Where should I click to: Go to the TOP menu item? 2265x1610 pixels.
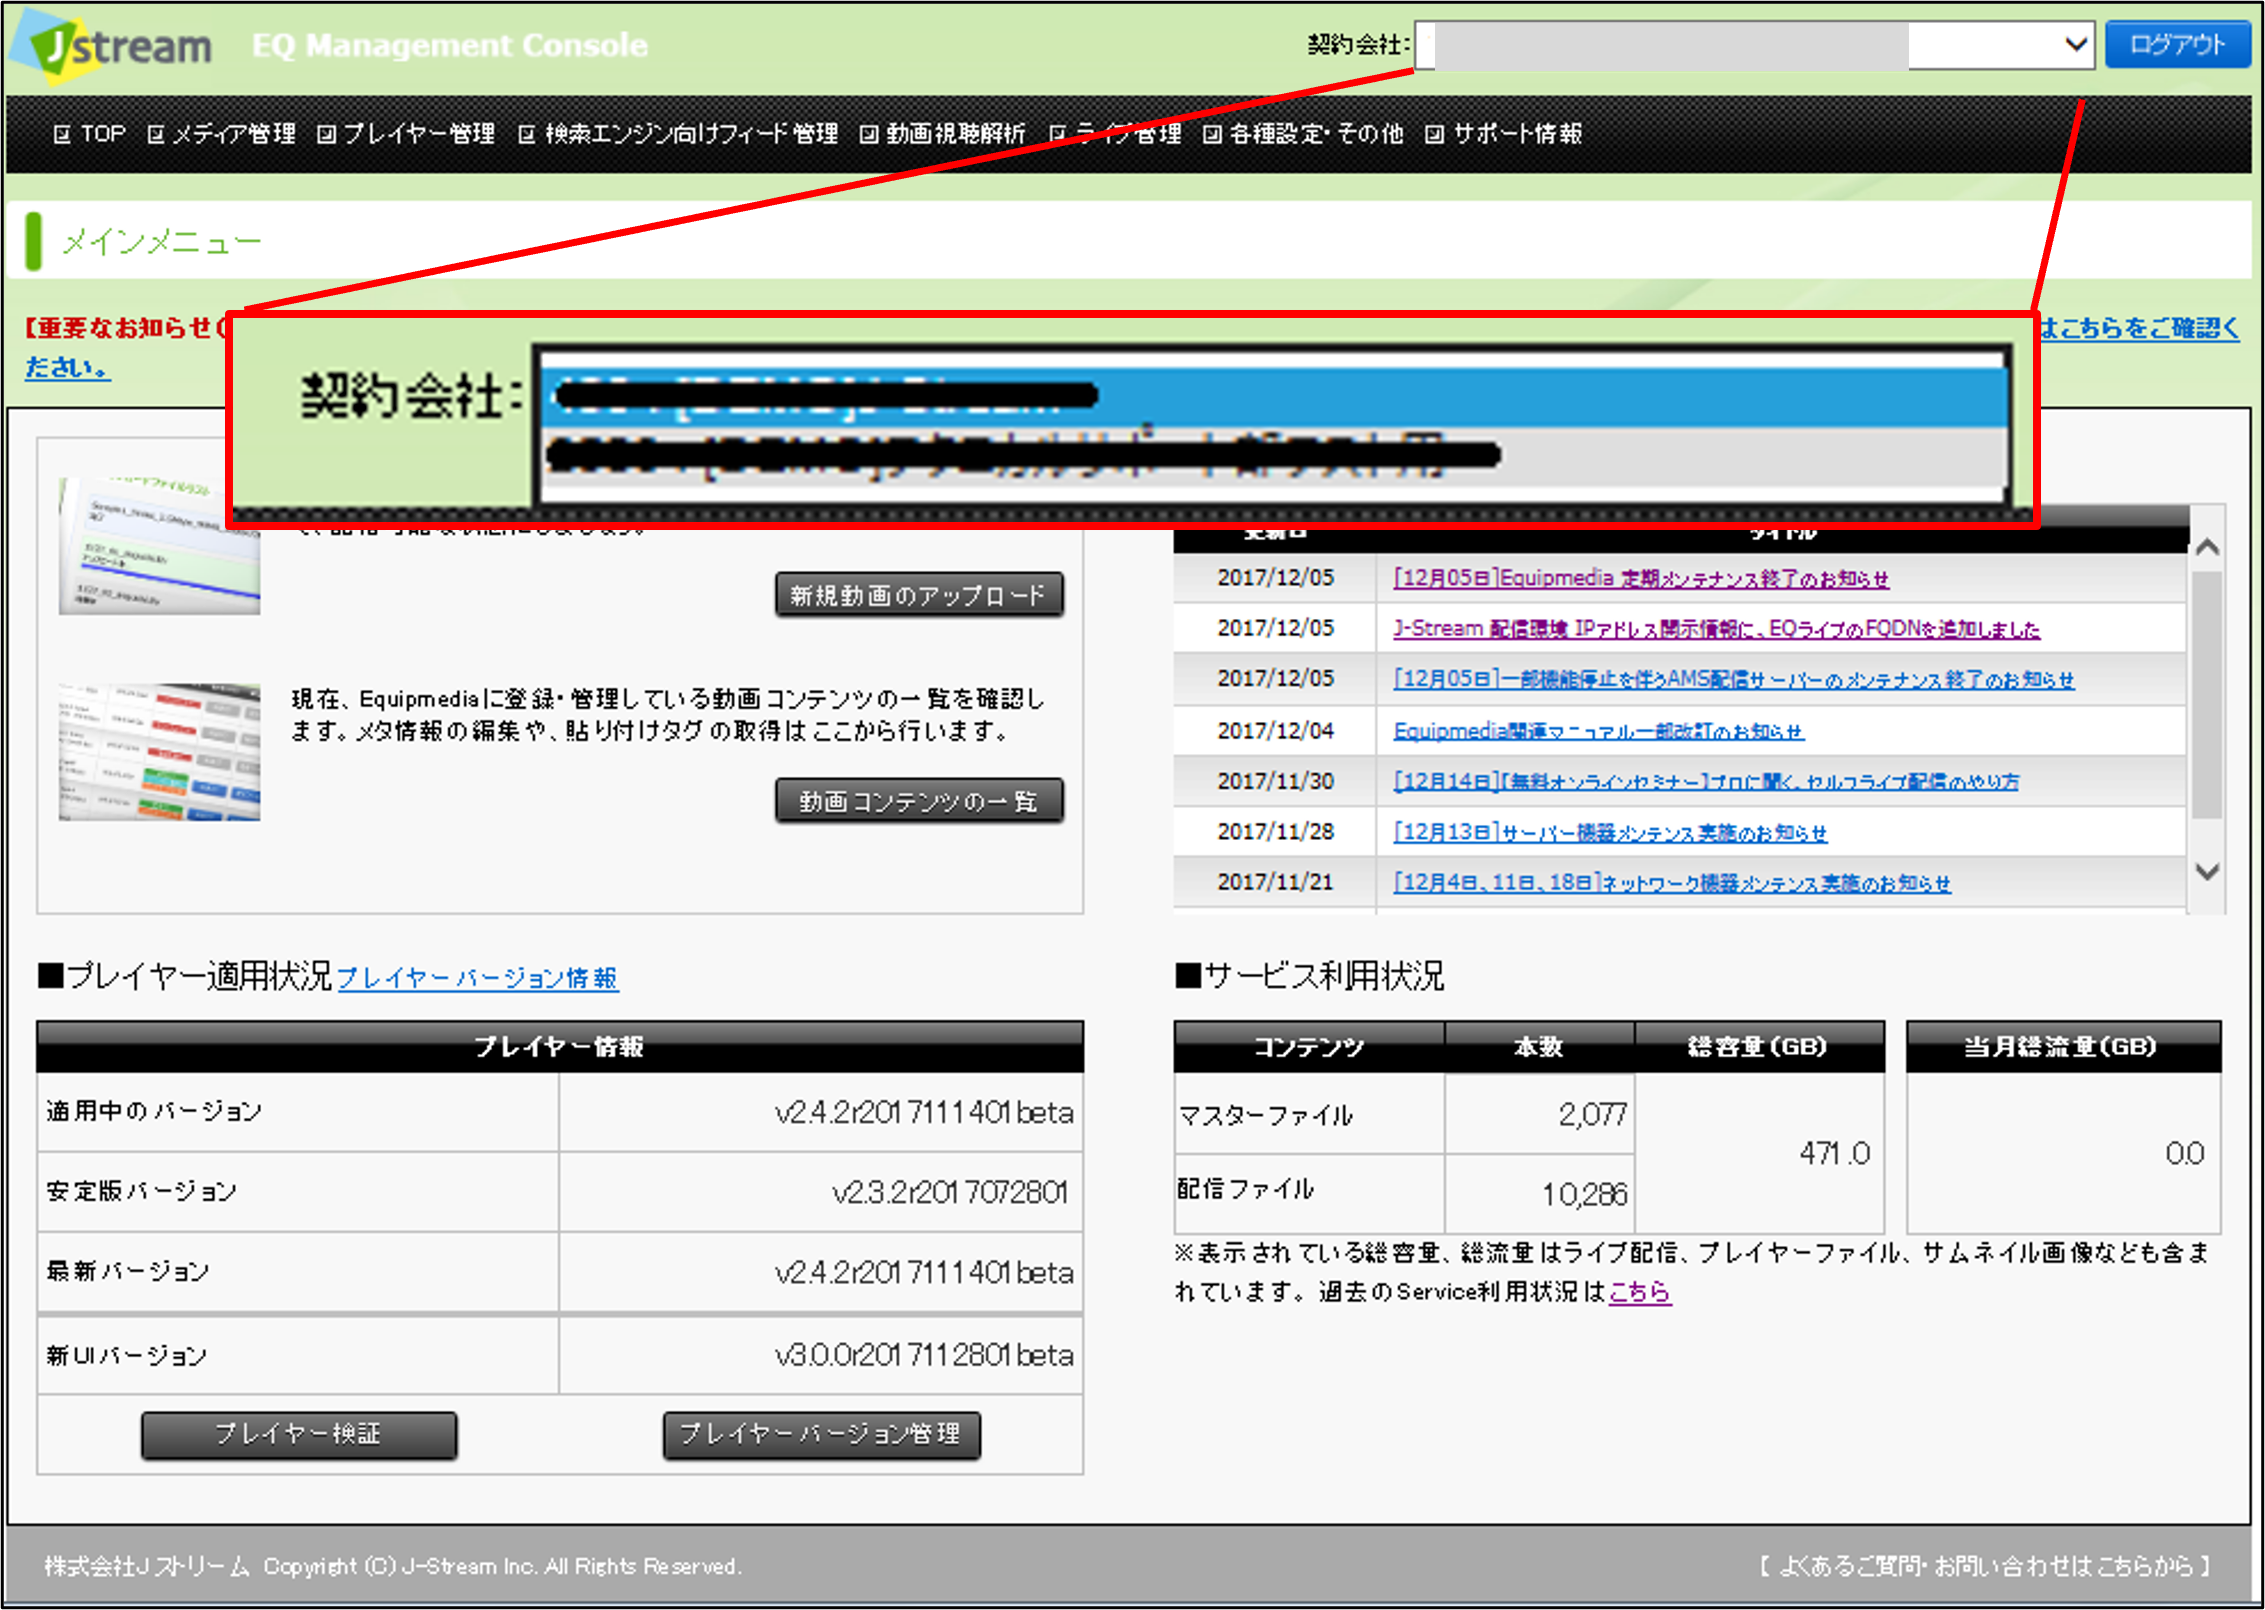click(x=90, y=133)
